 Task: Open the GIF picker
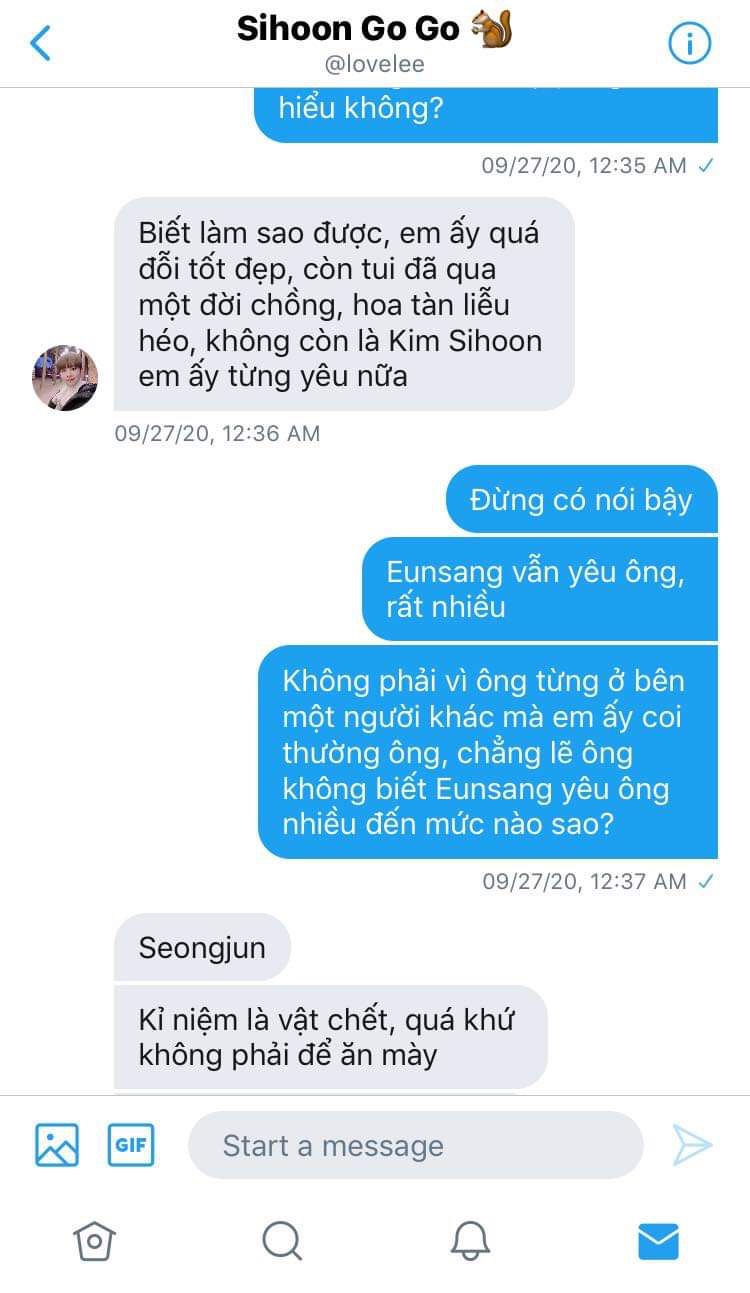(x=131, y=1145)
